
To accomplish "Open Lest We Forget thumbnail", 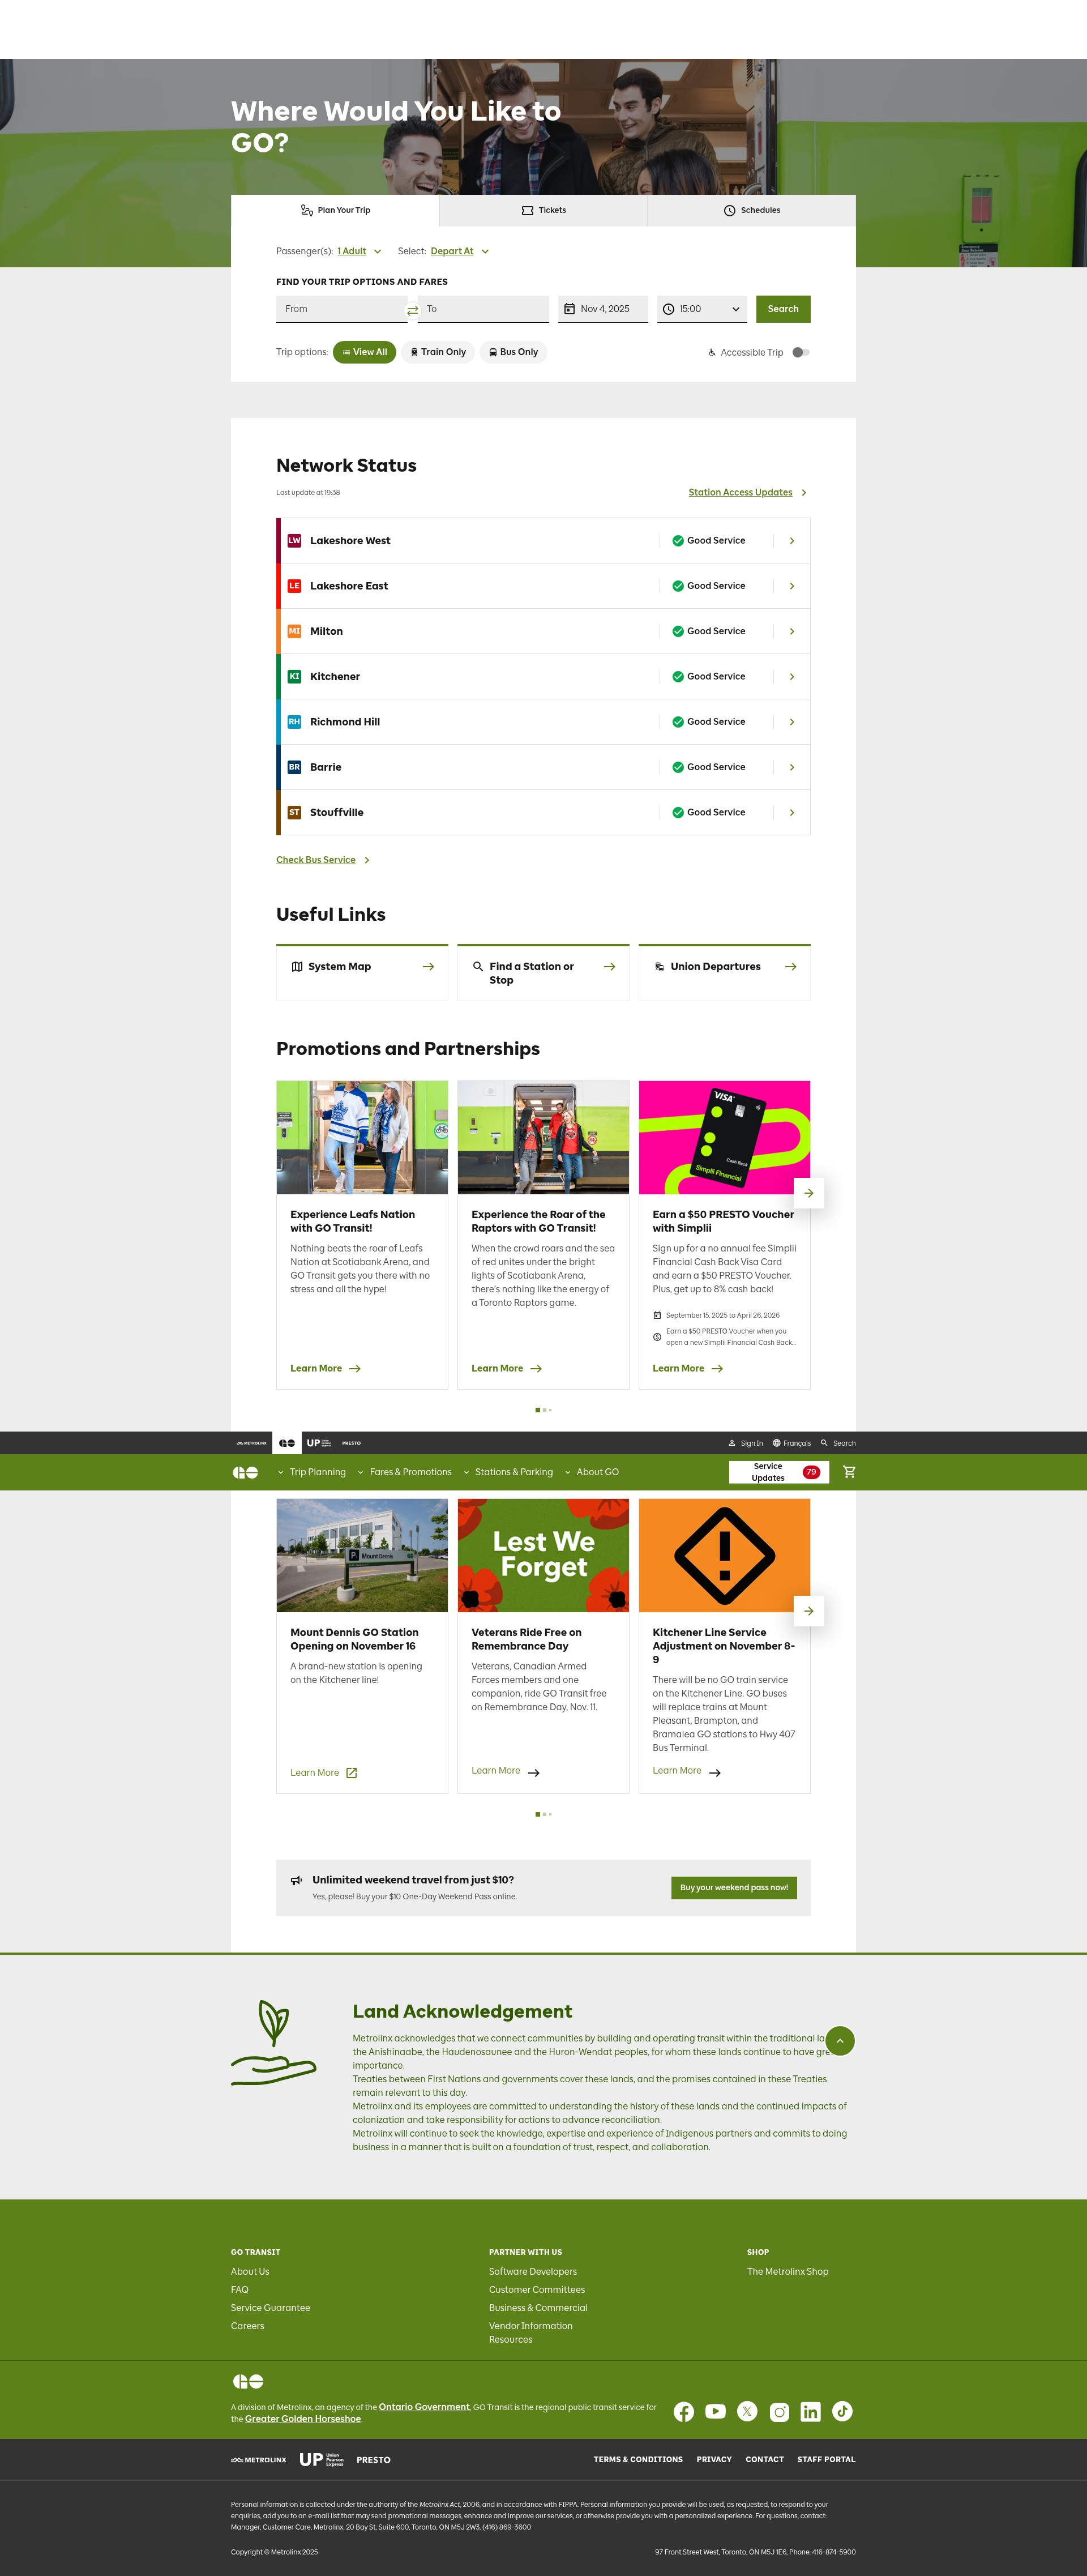I will pos(543,1555).
